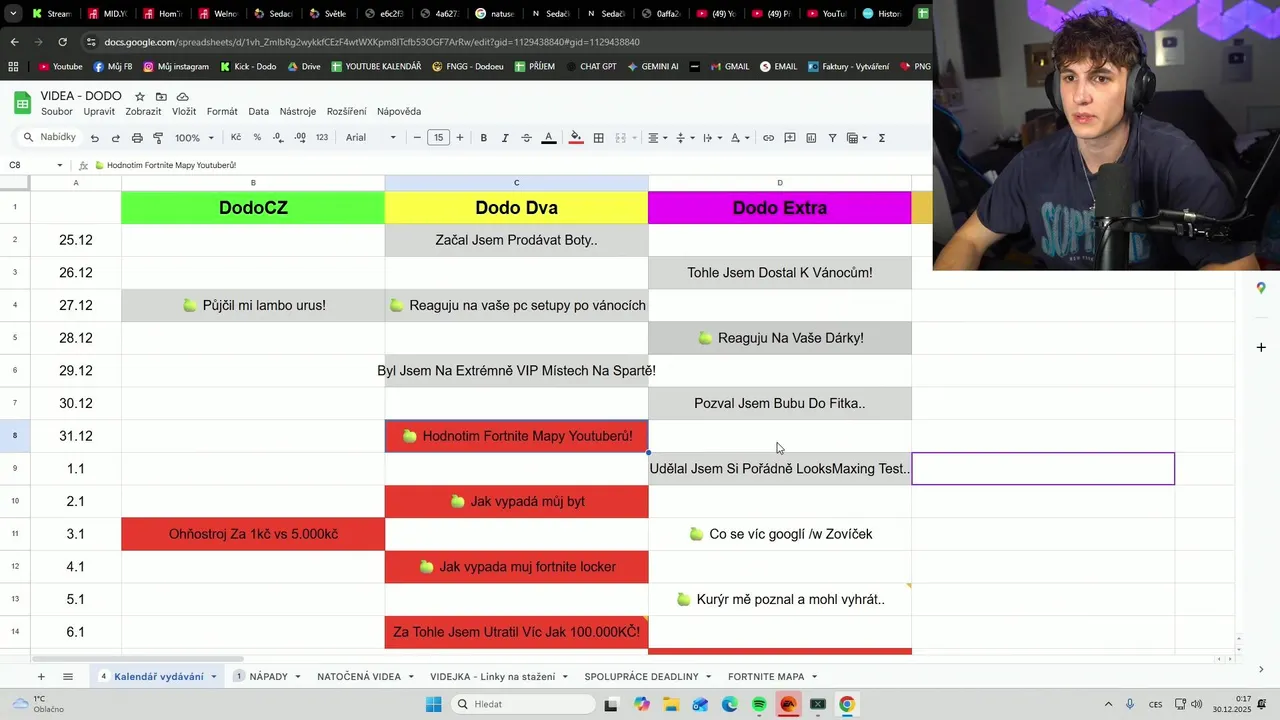Open Windows Start menu
Image resolution: width=1280 pixels, height=720 pixels.
pyautogui.click(x=433, y=704)
